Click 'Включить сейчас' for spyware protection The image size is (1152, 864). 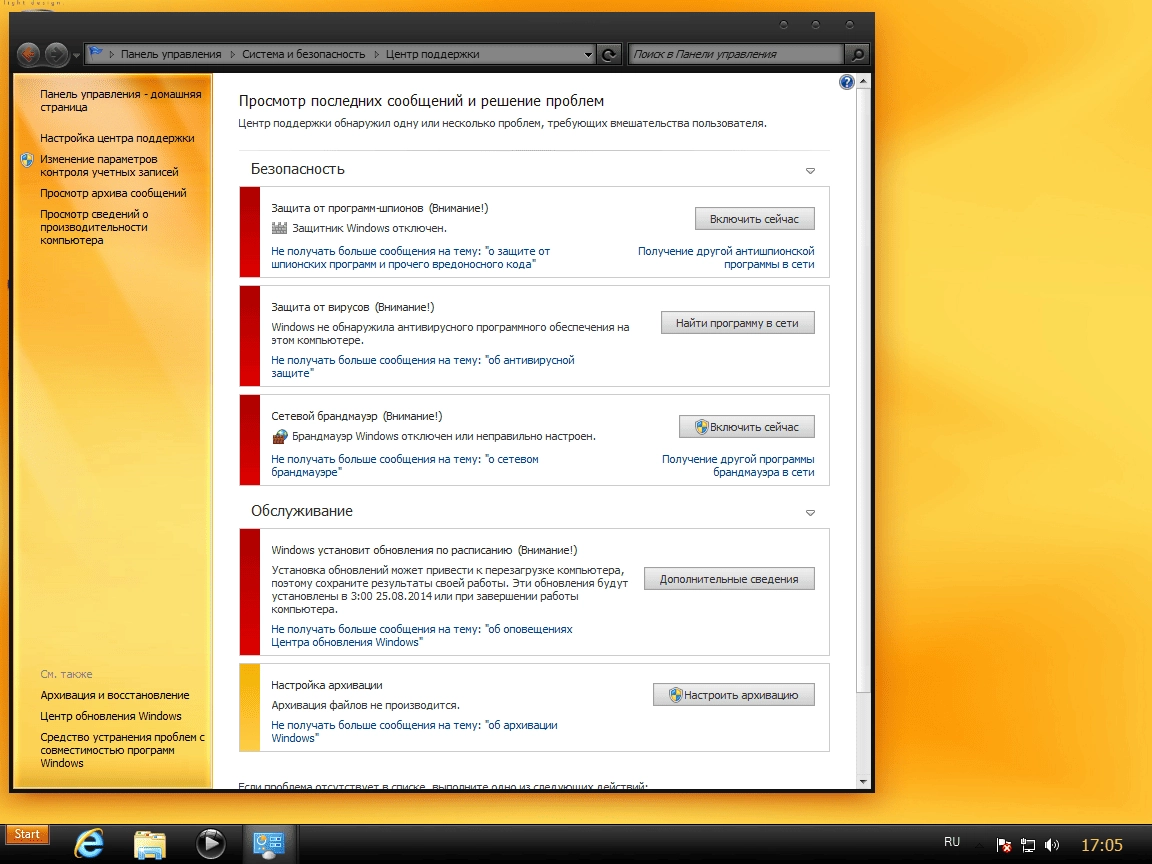pos(755,219)
